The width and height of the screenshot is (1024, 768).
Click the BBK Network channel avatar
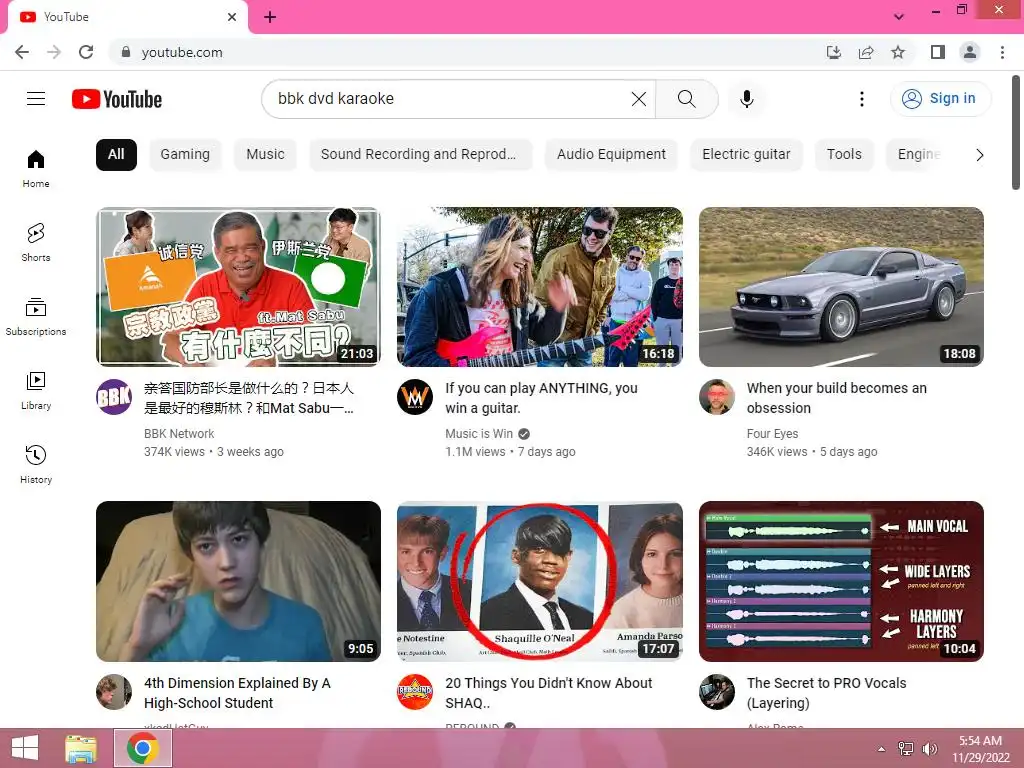[x=114, y=396]
